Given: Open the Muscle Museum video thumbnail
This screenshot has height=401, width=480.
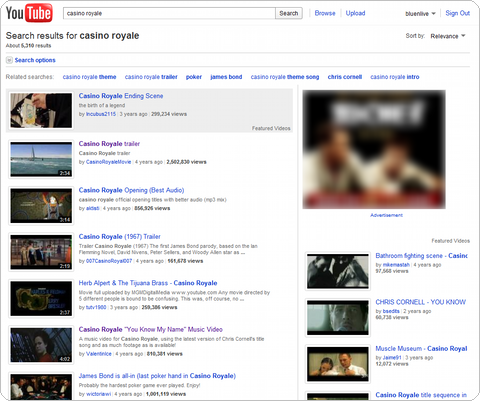Looking at the screenshot, I should tap(338, 364).
